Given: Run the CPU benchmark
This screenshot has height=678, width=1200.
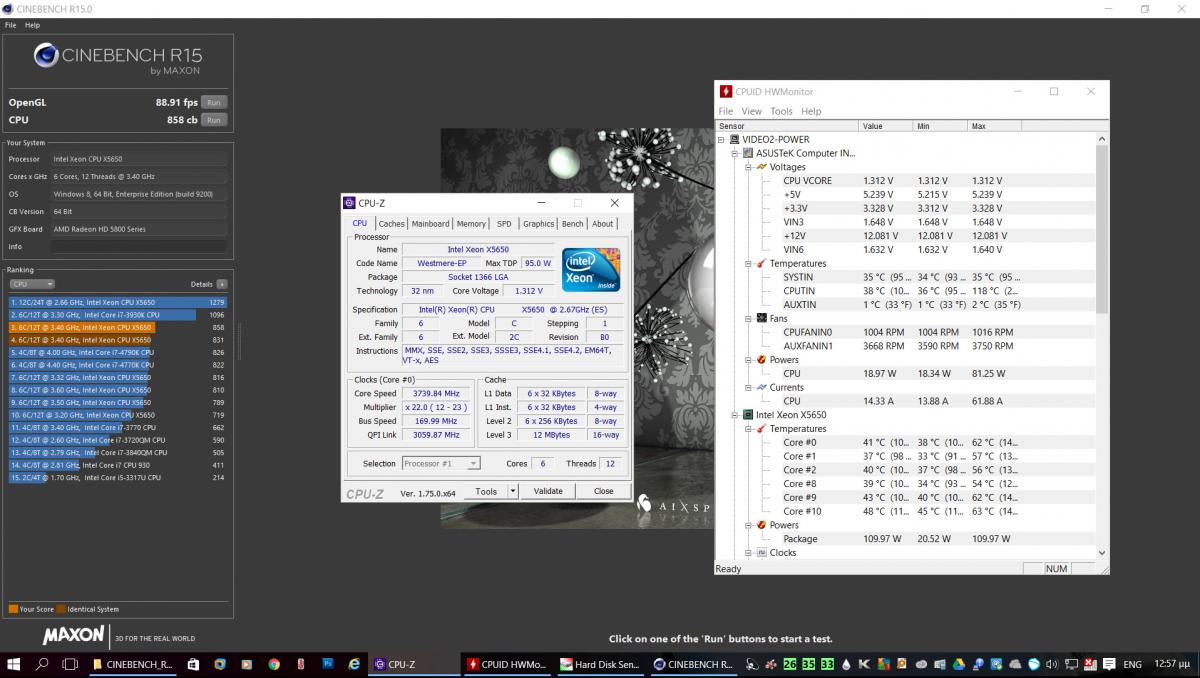Looking at the screenshot, I should coord(213,120).
